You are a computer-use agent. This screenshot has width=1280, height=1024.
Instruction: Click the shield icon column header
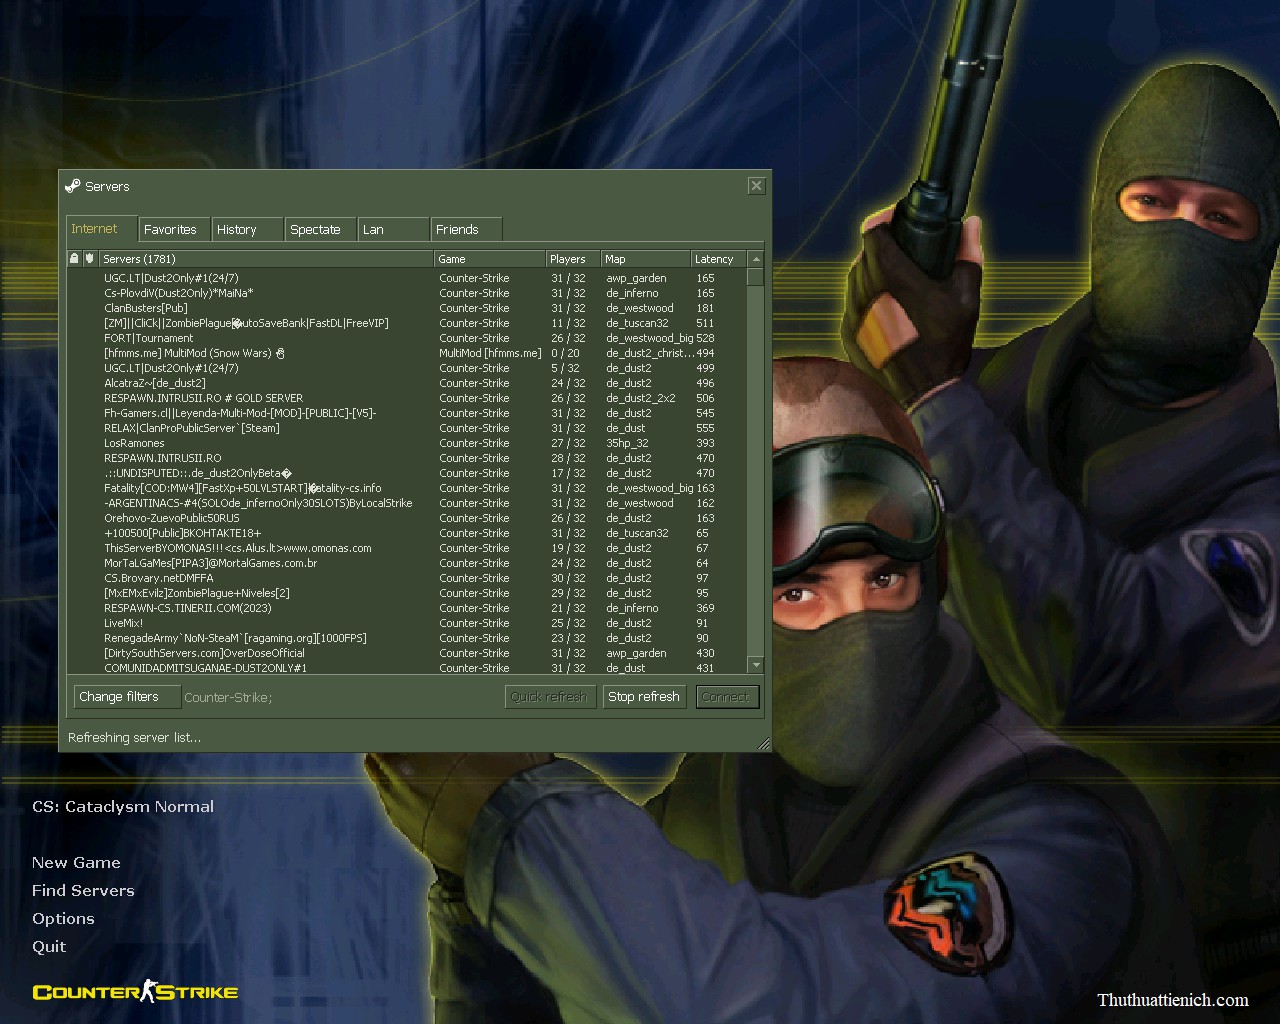click(89, 258)
